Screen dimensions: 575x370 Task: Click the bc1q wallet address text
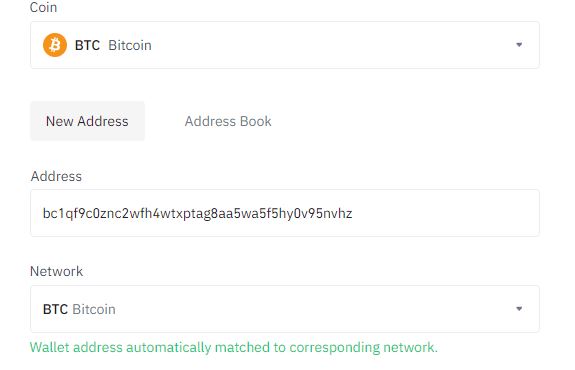197,213
